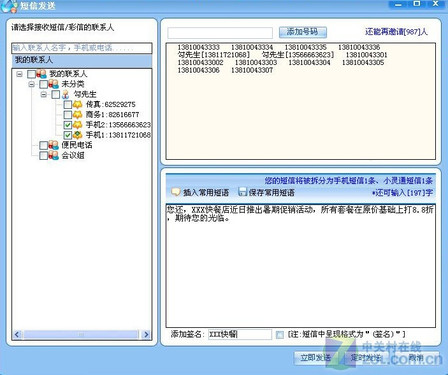Collapse the 我的联系人 tree node
Screen dimensions: 448x375
(19, 74)
